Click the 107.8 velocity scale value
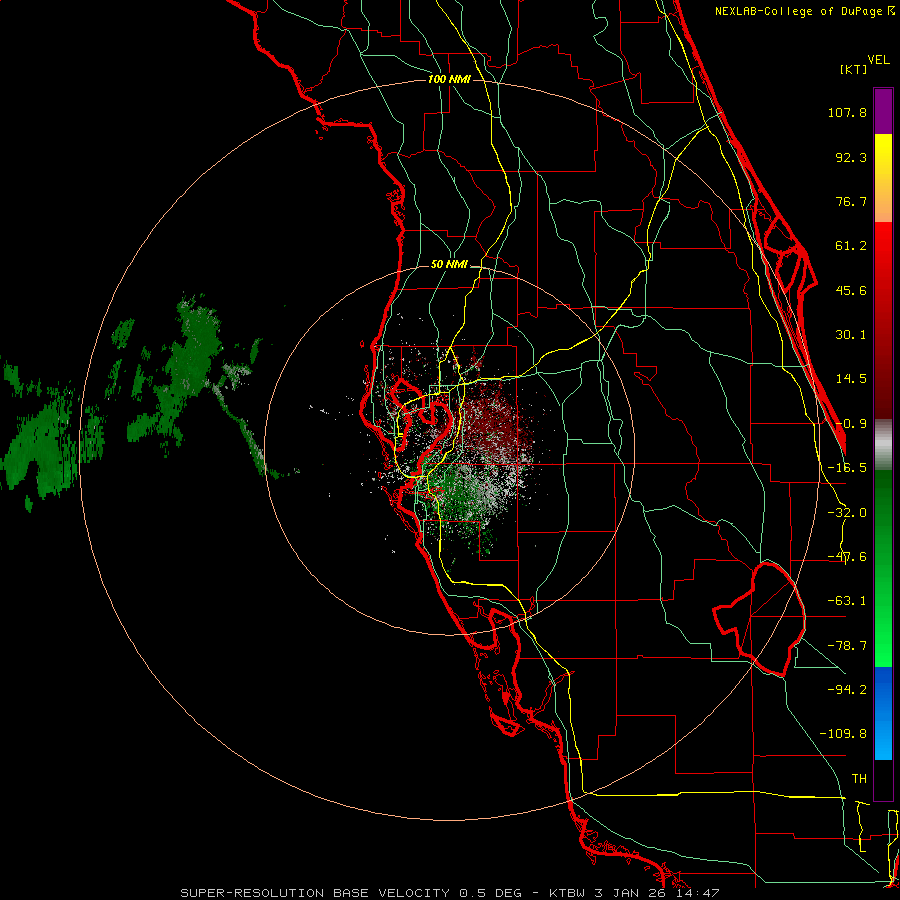 (847, 112)
